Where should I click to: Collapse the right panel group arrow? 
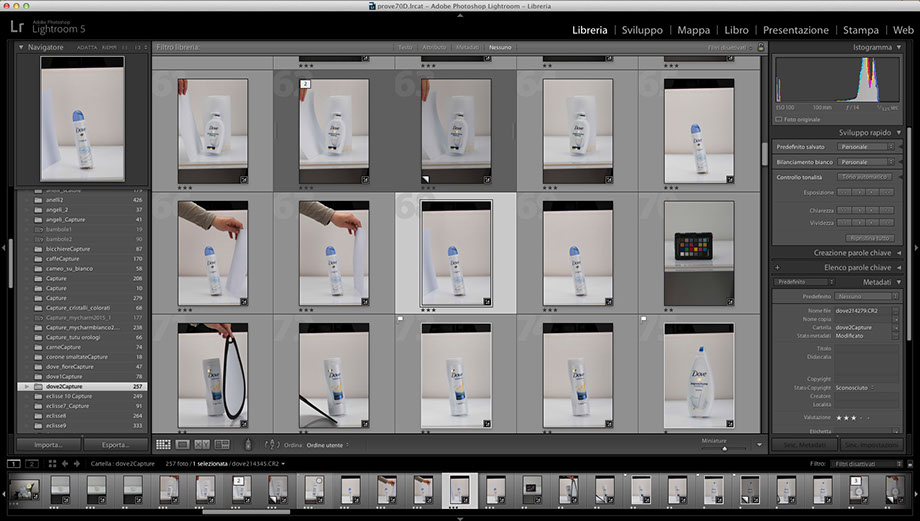click(x=916, y=248)
